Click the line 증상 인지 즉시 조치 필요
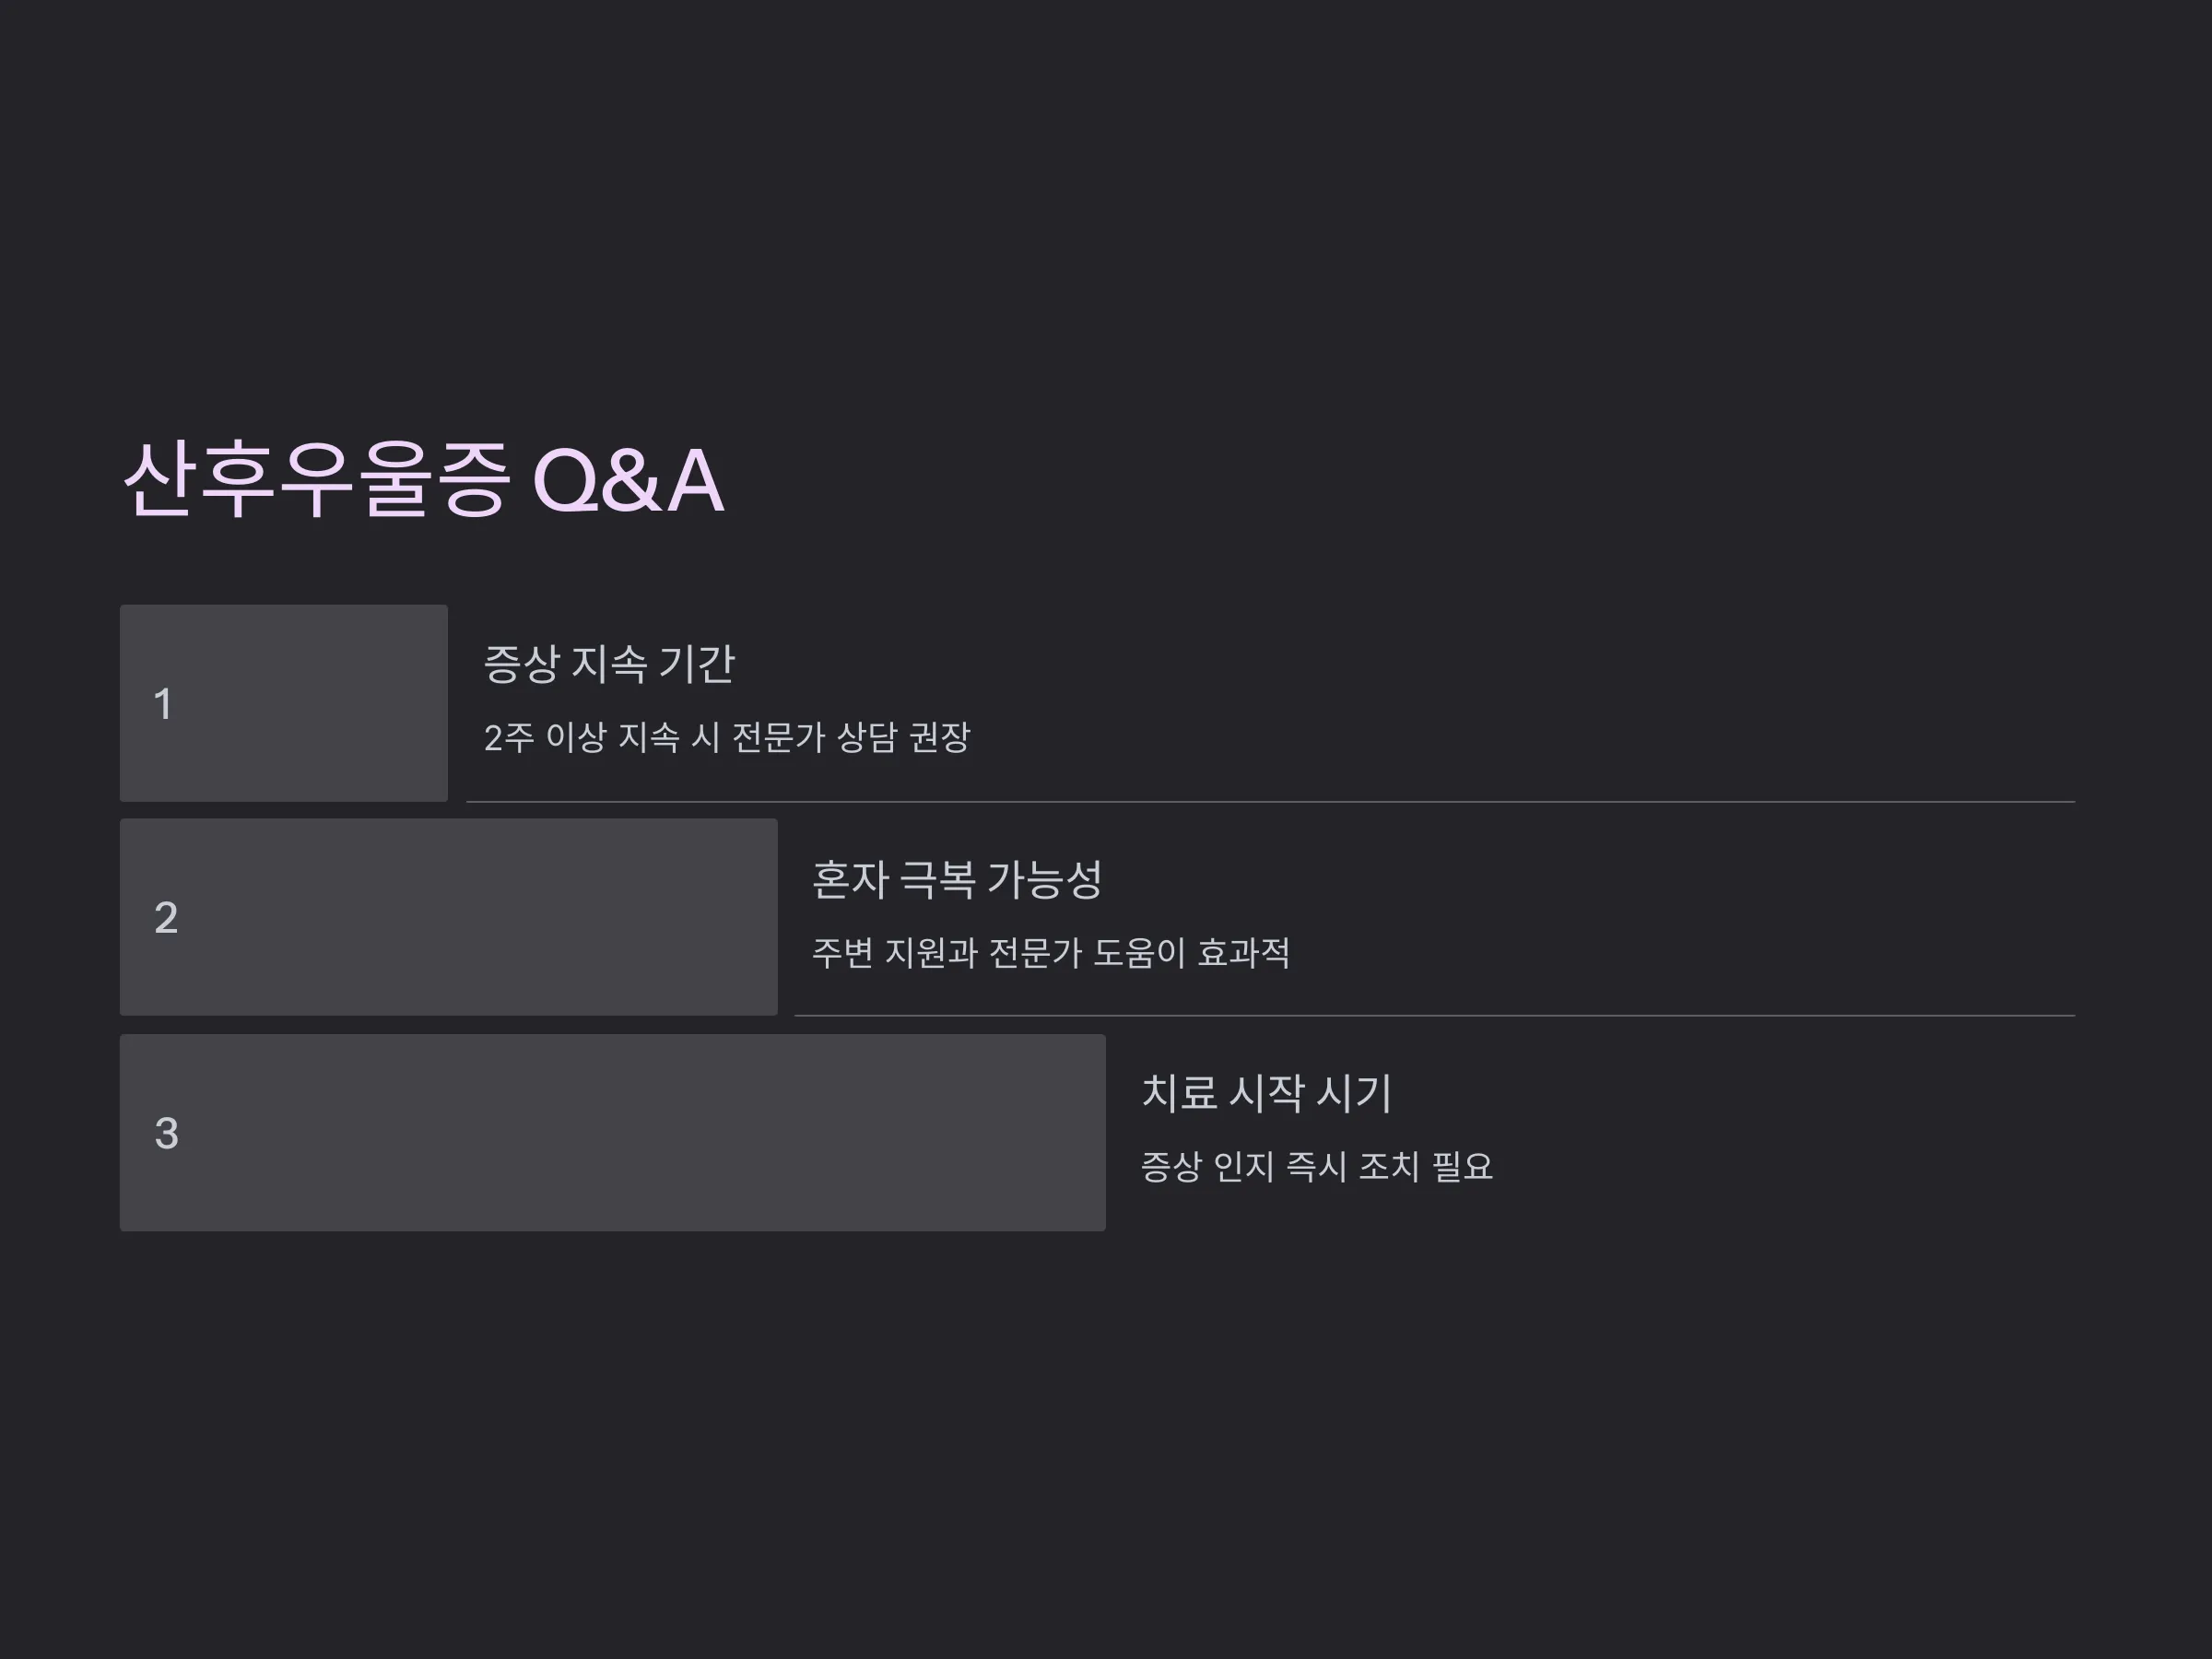 (1317, 1167)
